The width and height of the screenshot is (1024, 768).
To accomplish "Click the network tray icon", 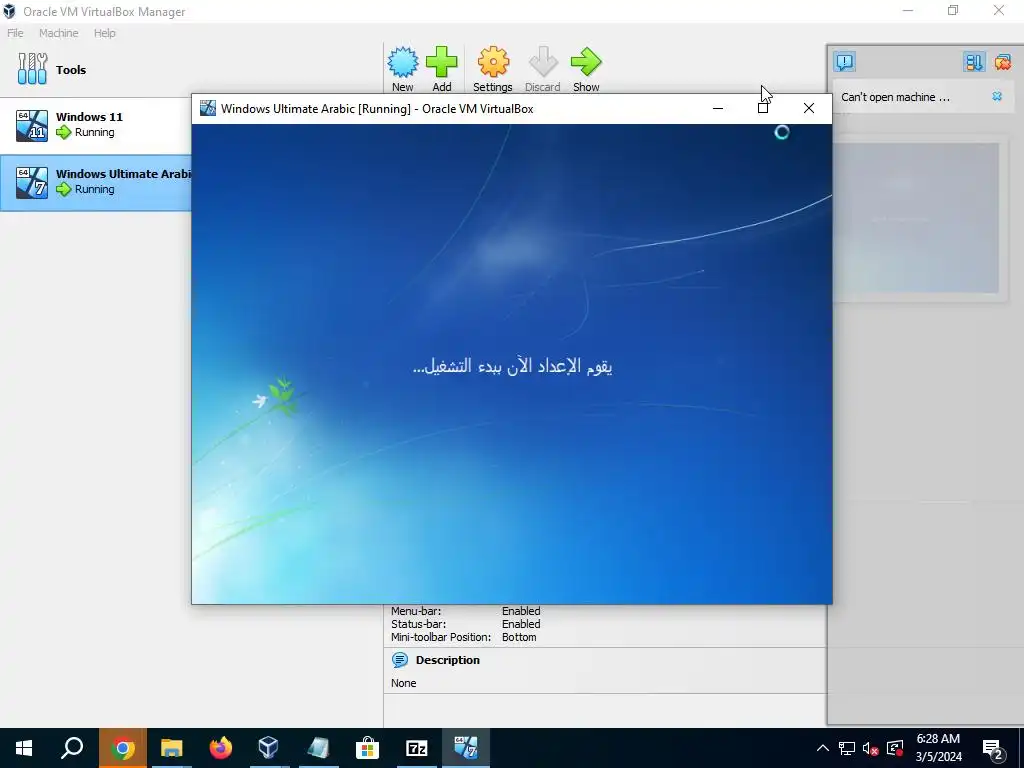I will tap(847, 748).
